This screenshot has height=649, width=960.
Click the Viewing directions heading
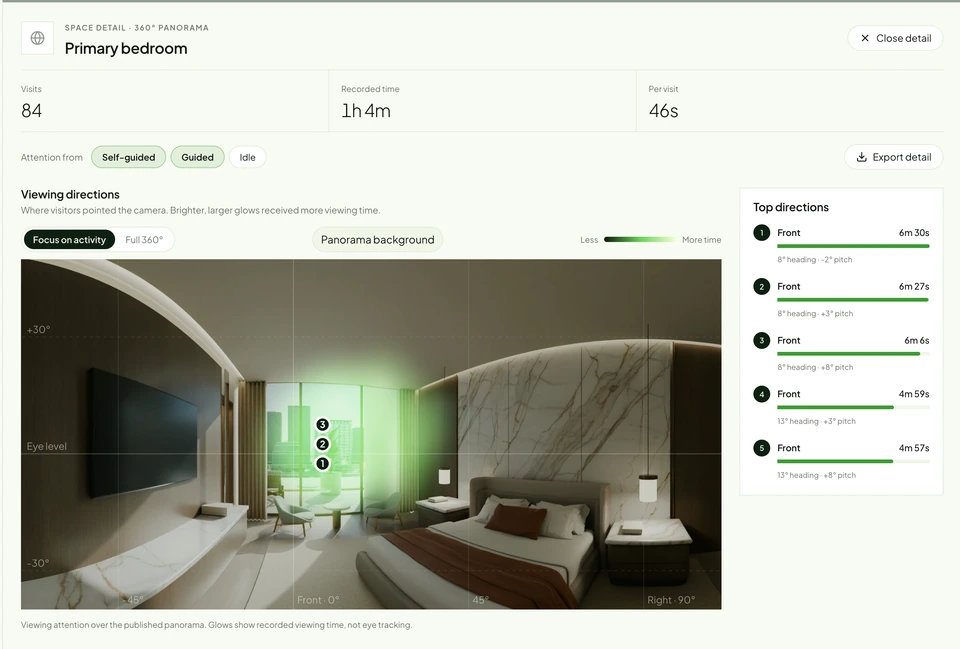70,195
